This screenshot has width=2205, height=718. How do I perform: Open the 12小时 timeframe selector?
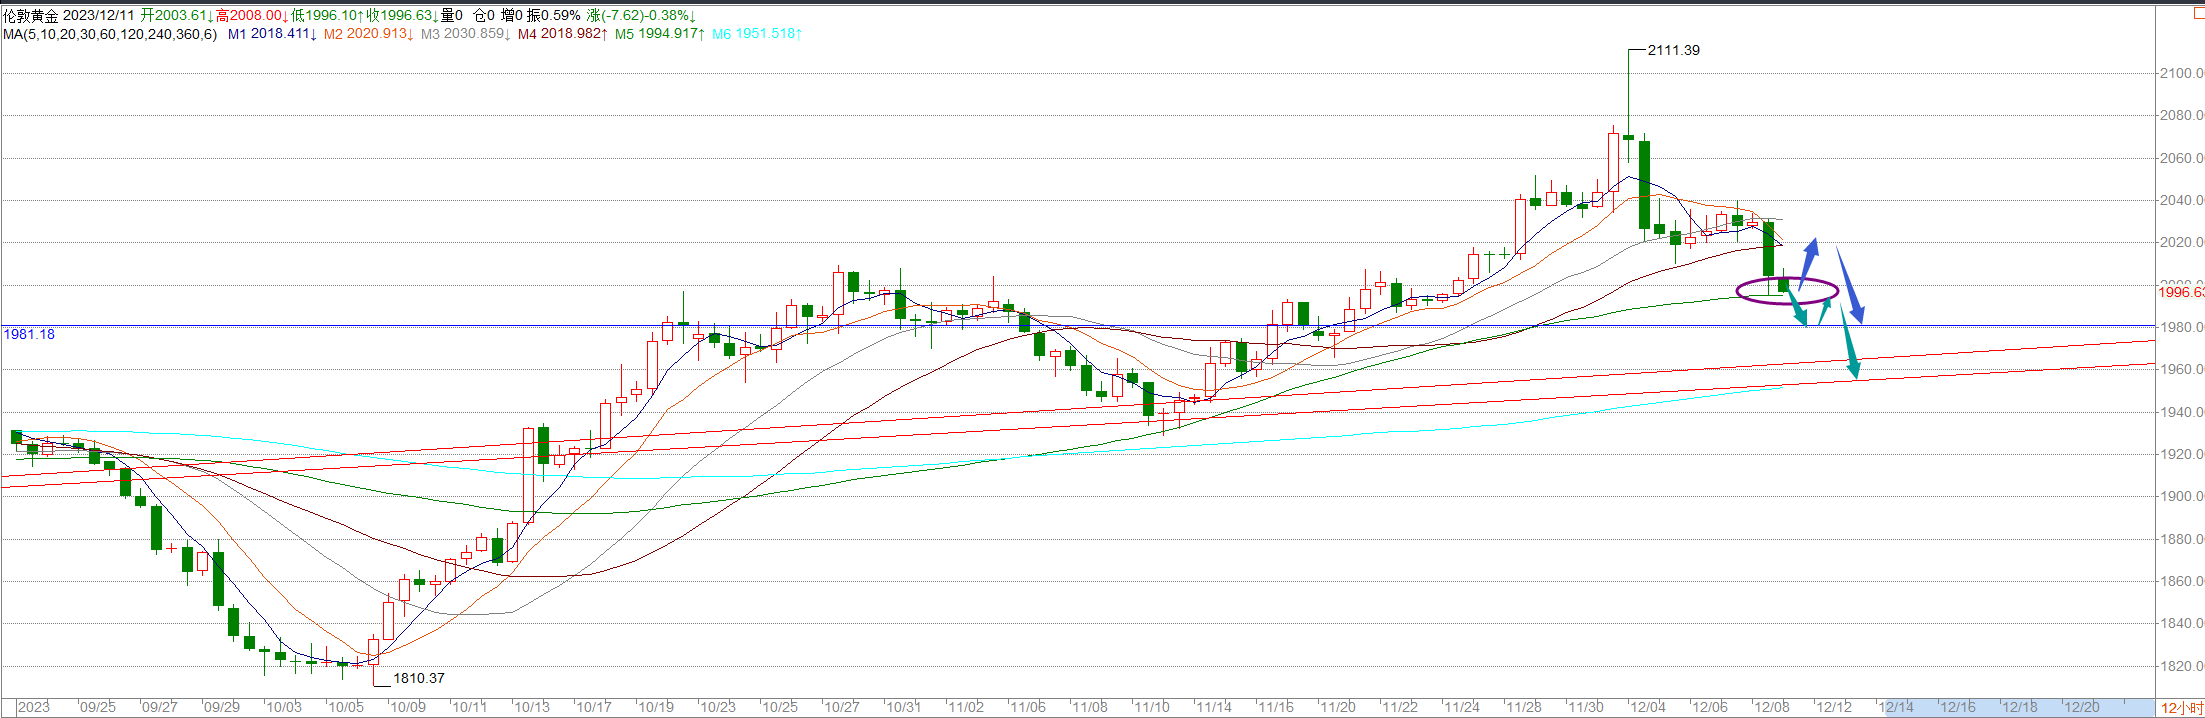click(2181, 708)
